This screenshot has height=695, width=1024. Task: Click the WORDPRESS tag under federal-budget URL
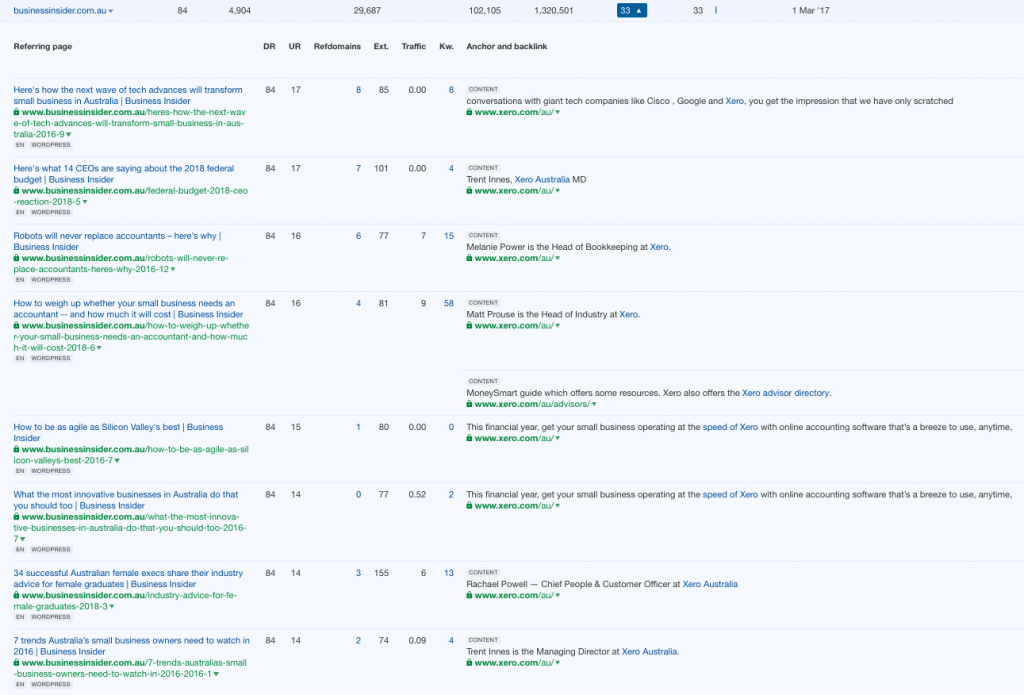(x=50, y=212)
